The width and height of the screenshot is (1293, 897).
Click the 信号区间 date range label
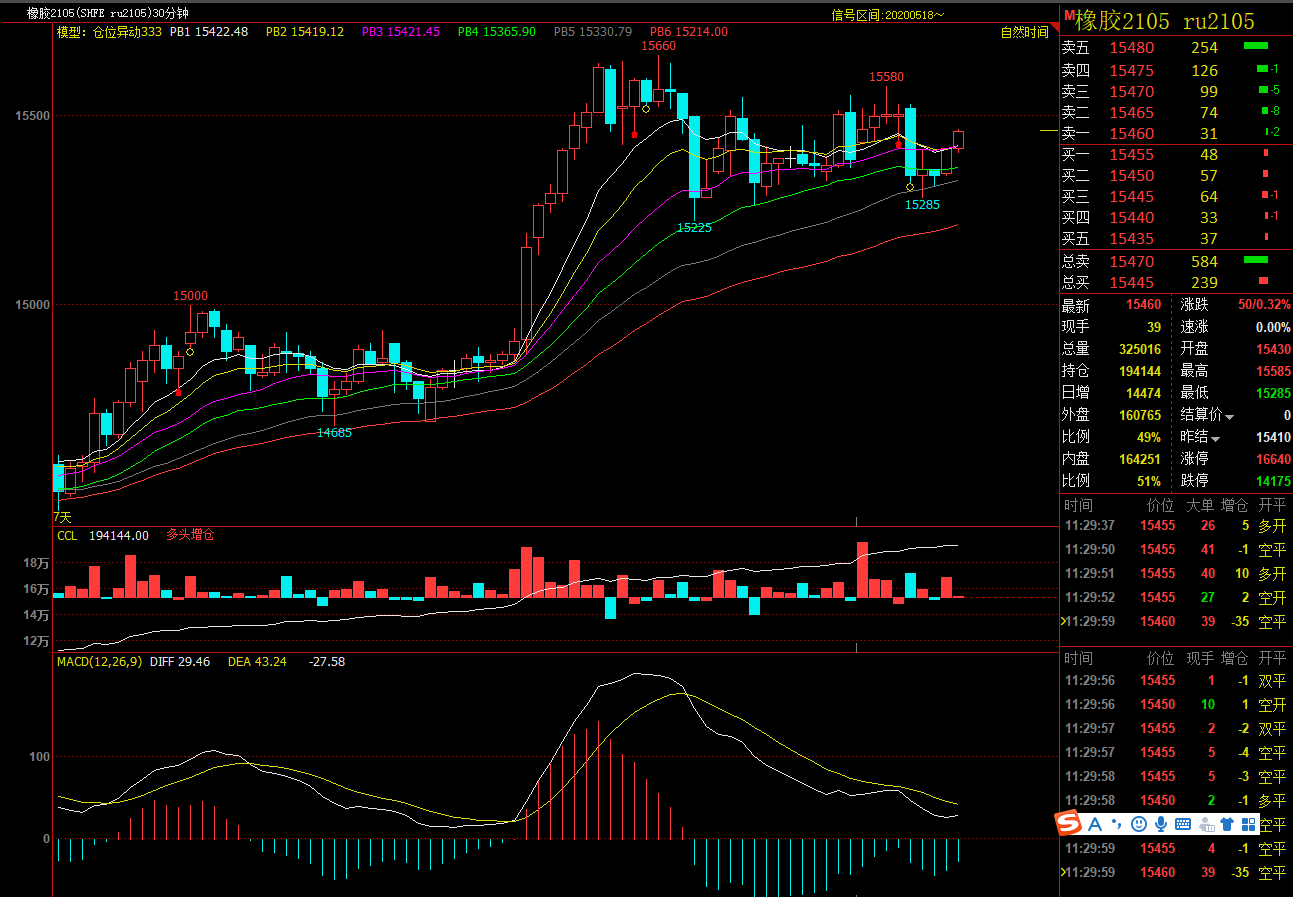[887, 14]
